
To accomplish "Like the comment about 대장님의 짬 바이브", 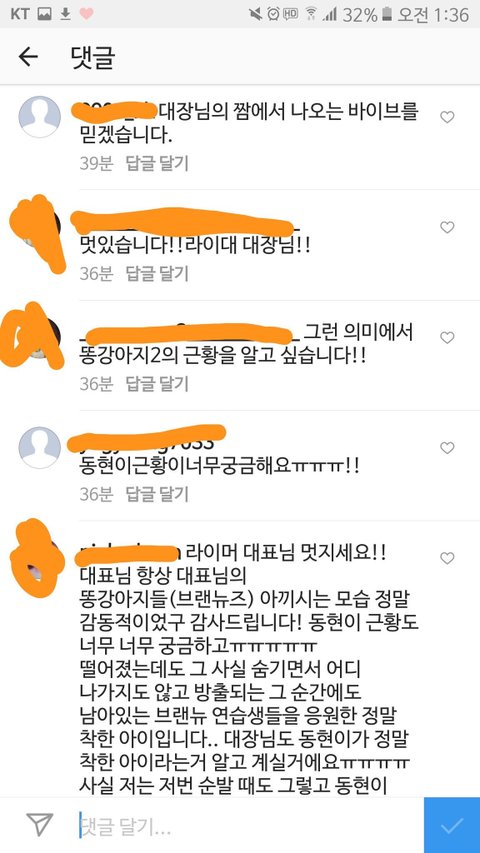I will (447, 117).
